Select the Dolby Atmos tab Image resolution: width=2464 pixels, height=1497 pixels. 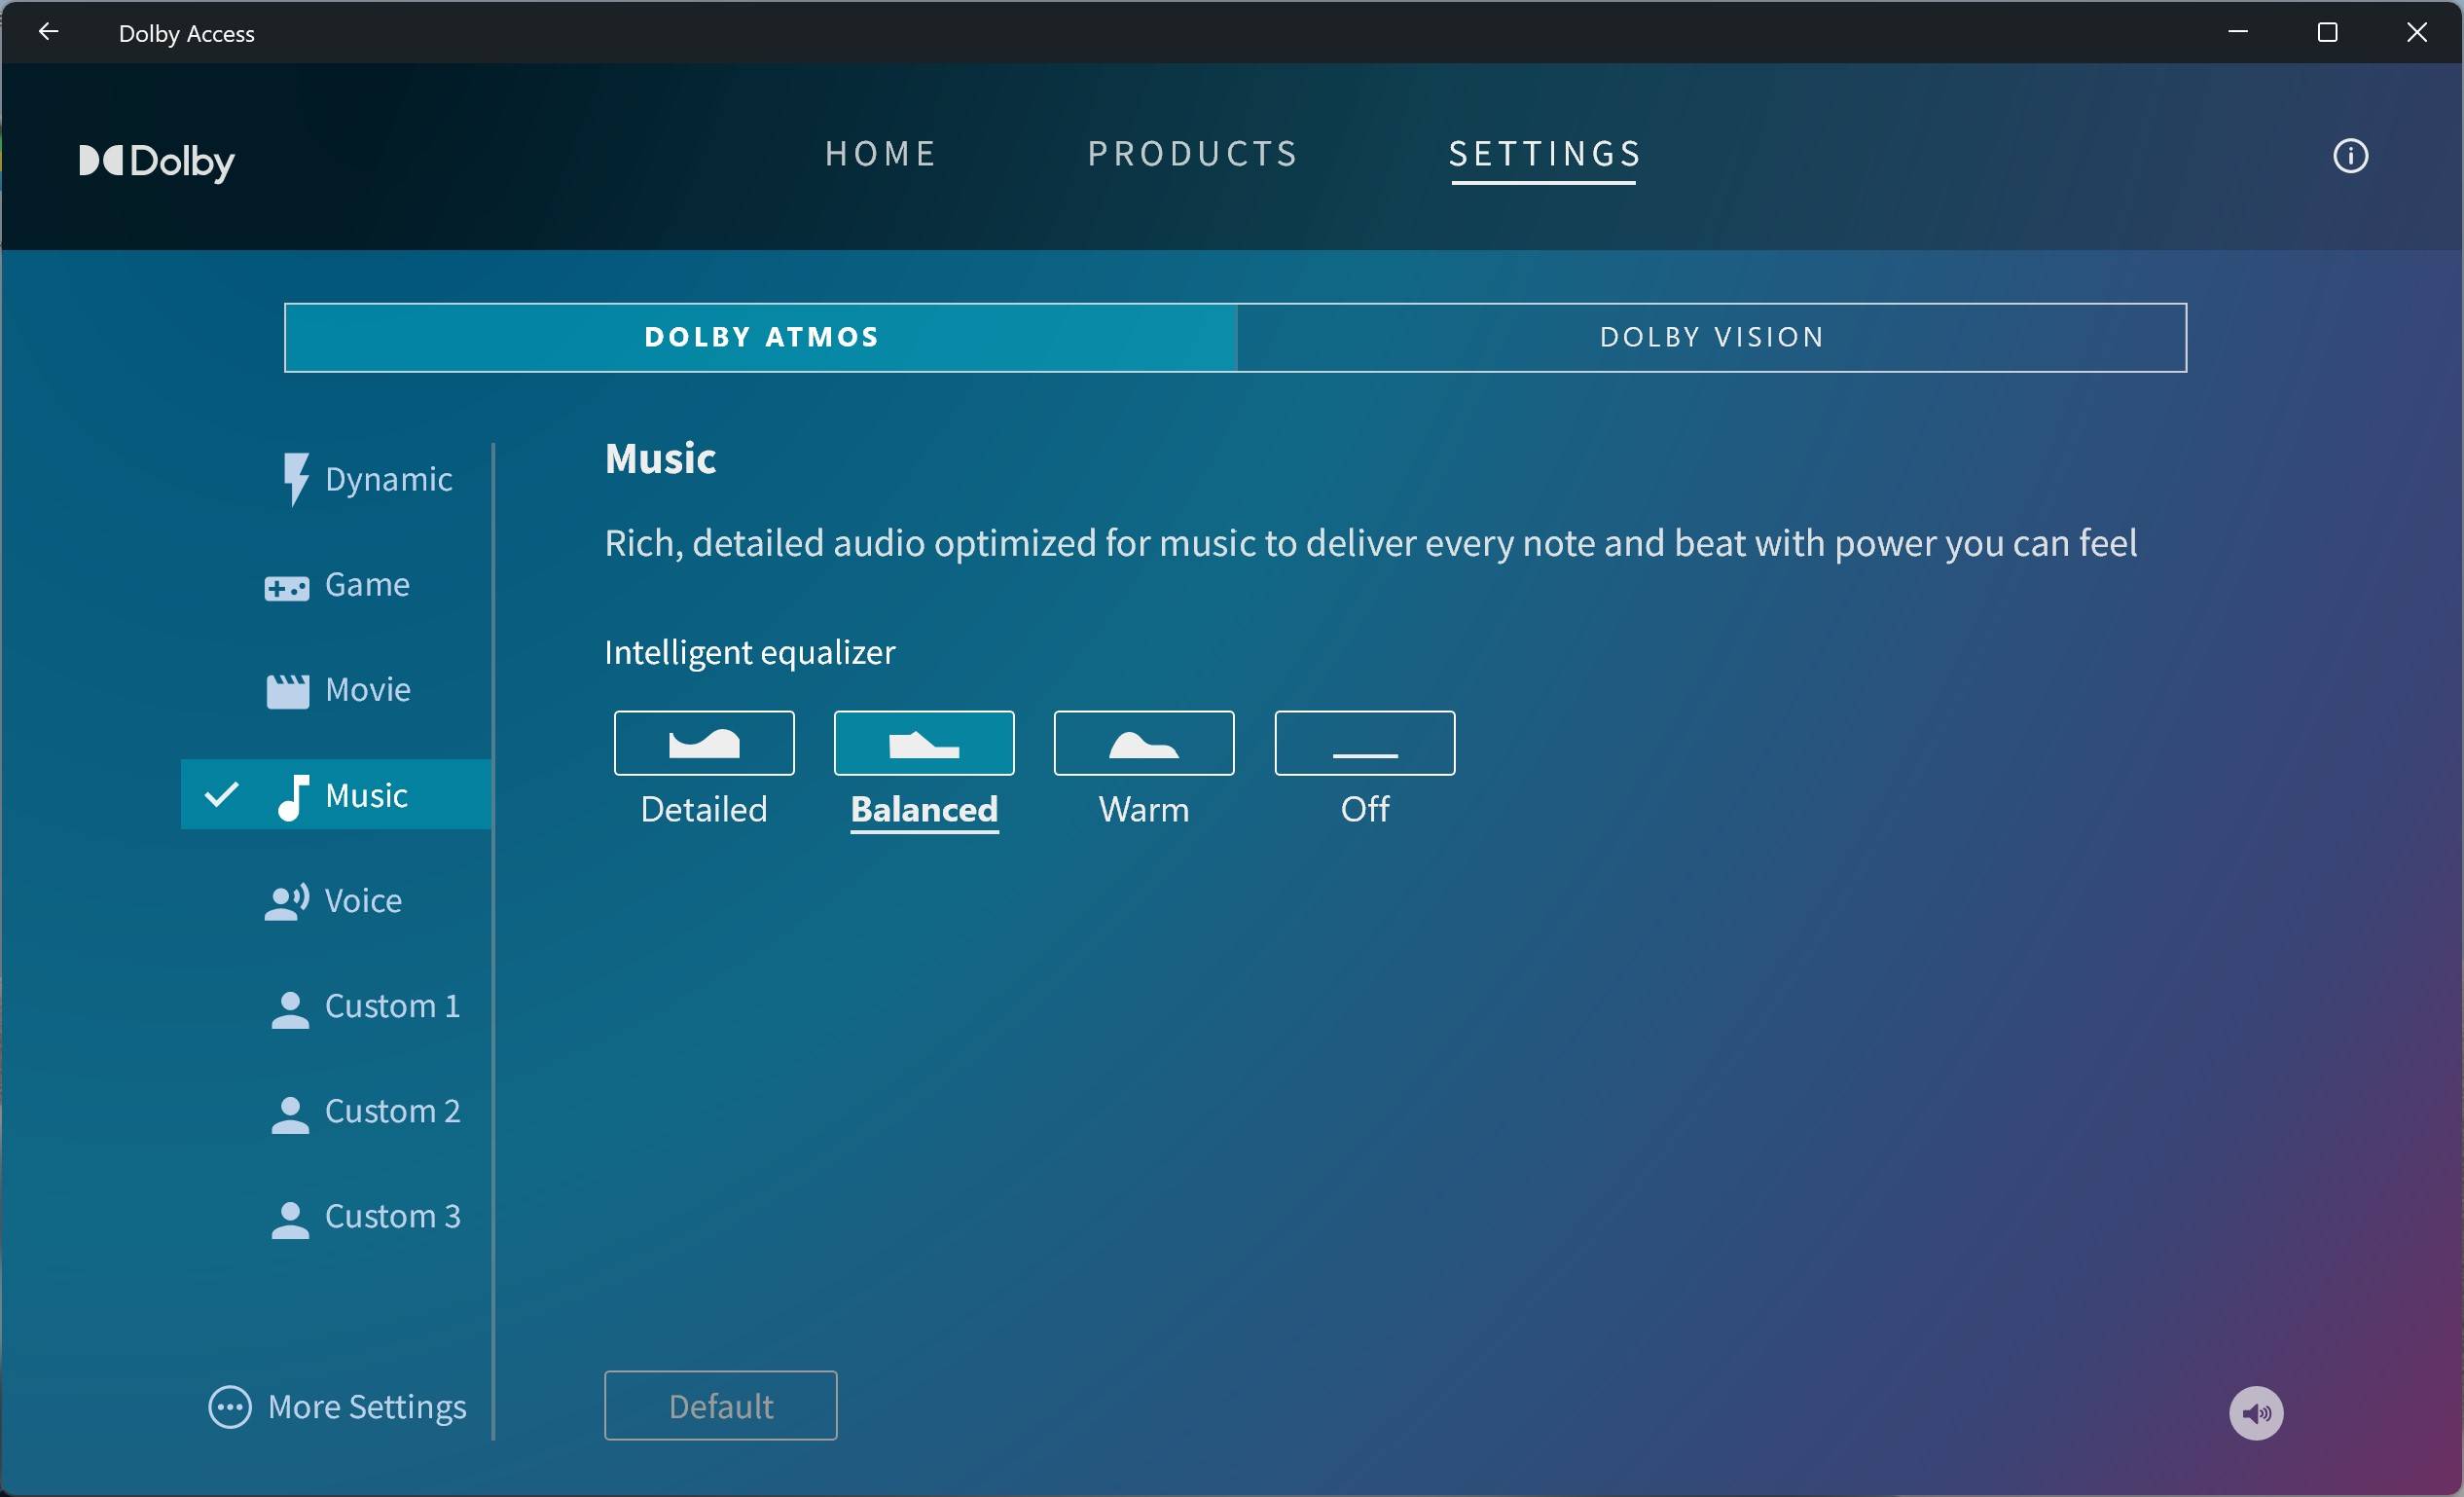tap(761, 338)
